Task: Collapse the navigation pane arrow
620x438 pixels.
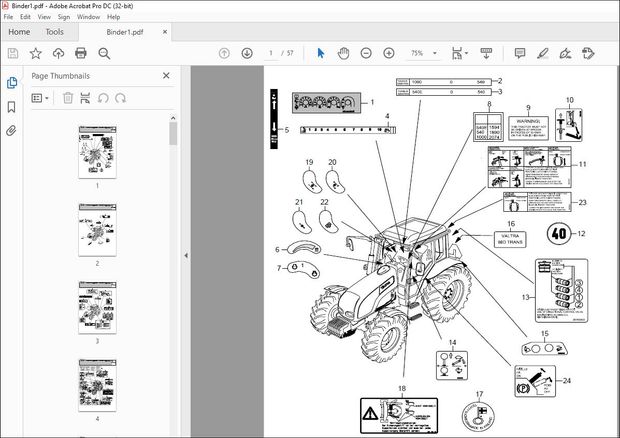Action: tap(186, 255)
